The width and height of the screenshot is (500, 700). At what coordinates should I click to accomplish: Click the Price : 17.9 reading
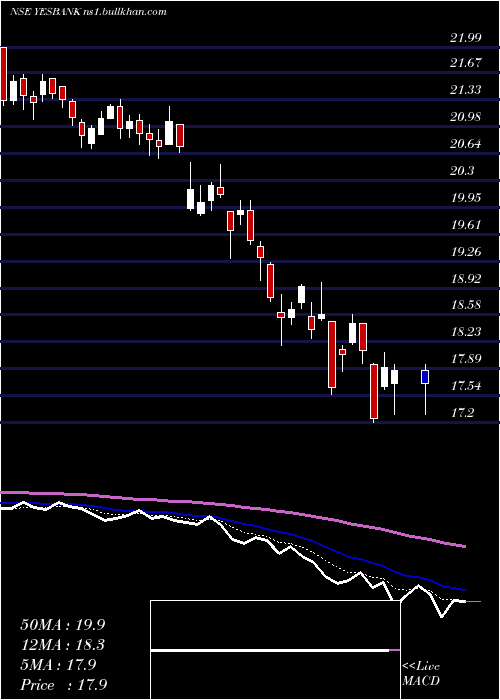point(64,685)
